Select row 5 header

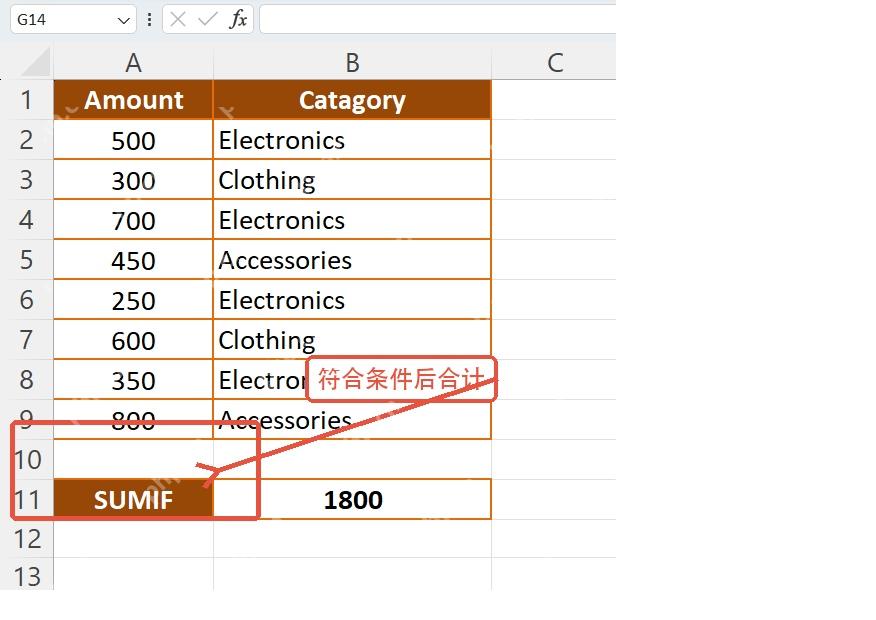coord(26,260)
